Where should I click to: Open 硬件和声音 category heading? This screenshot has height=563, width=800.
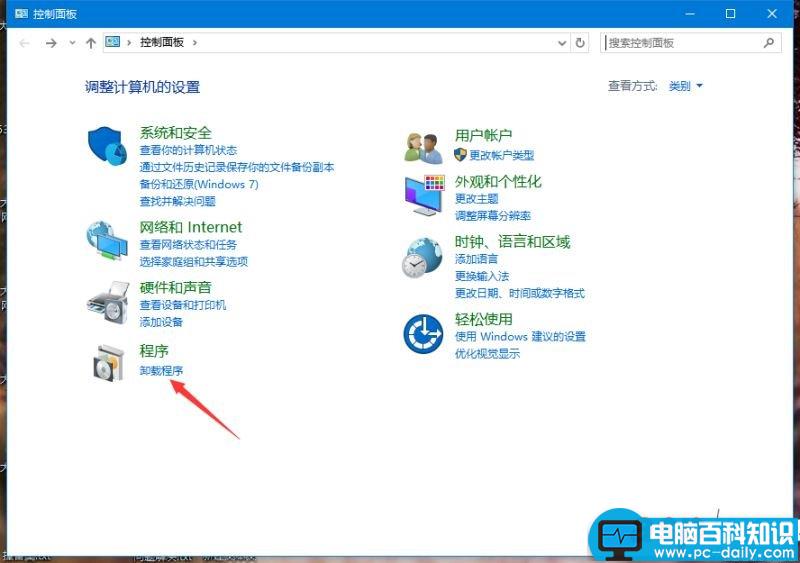click(176, 287)
